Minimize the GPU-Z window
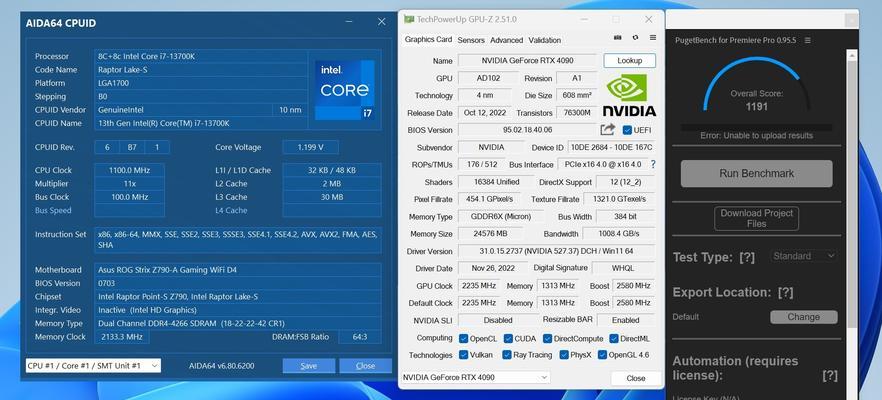 point(584,19)
